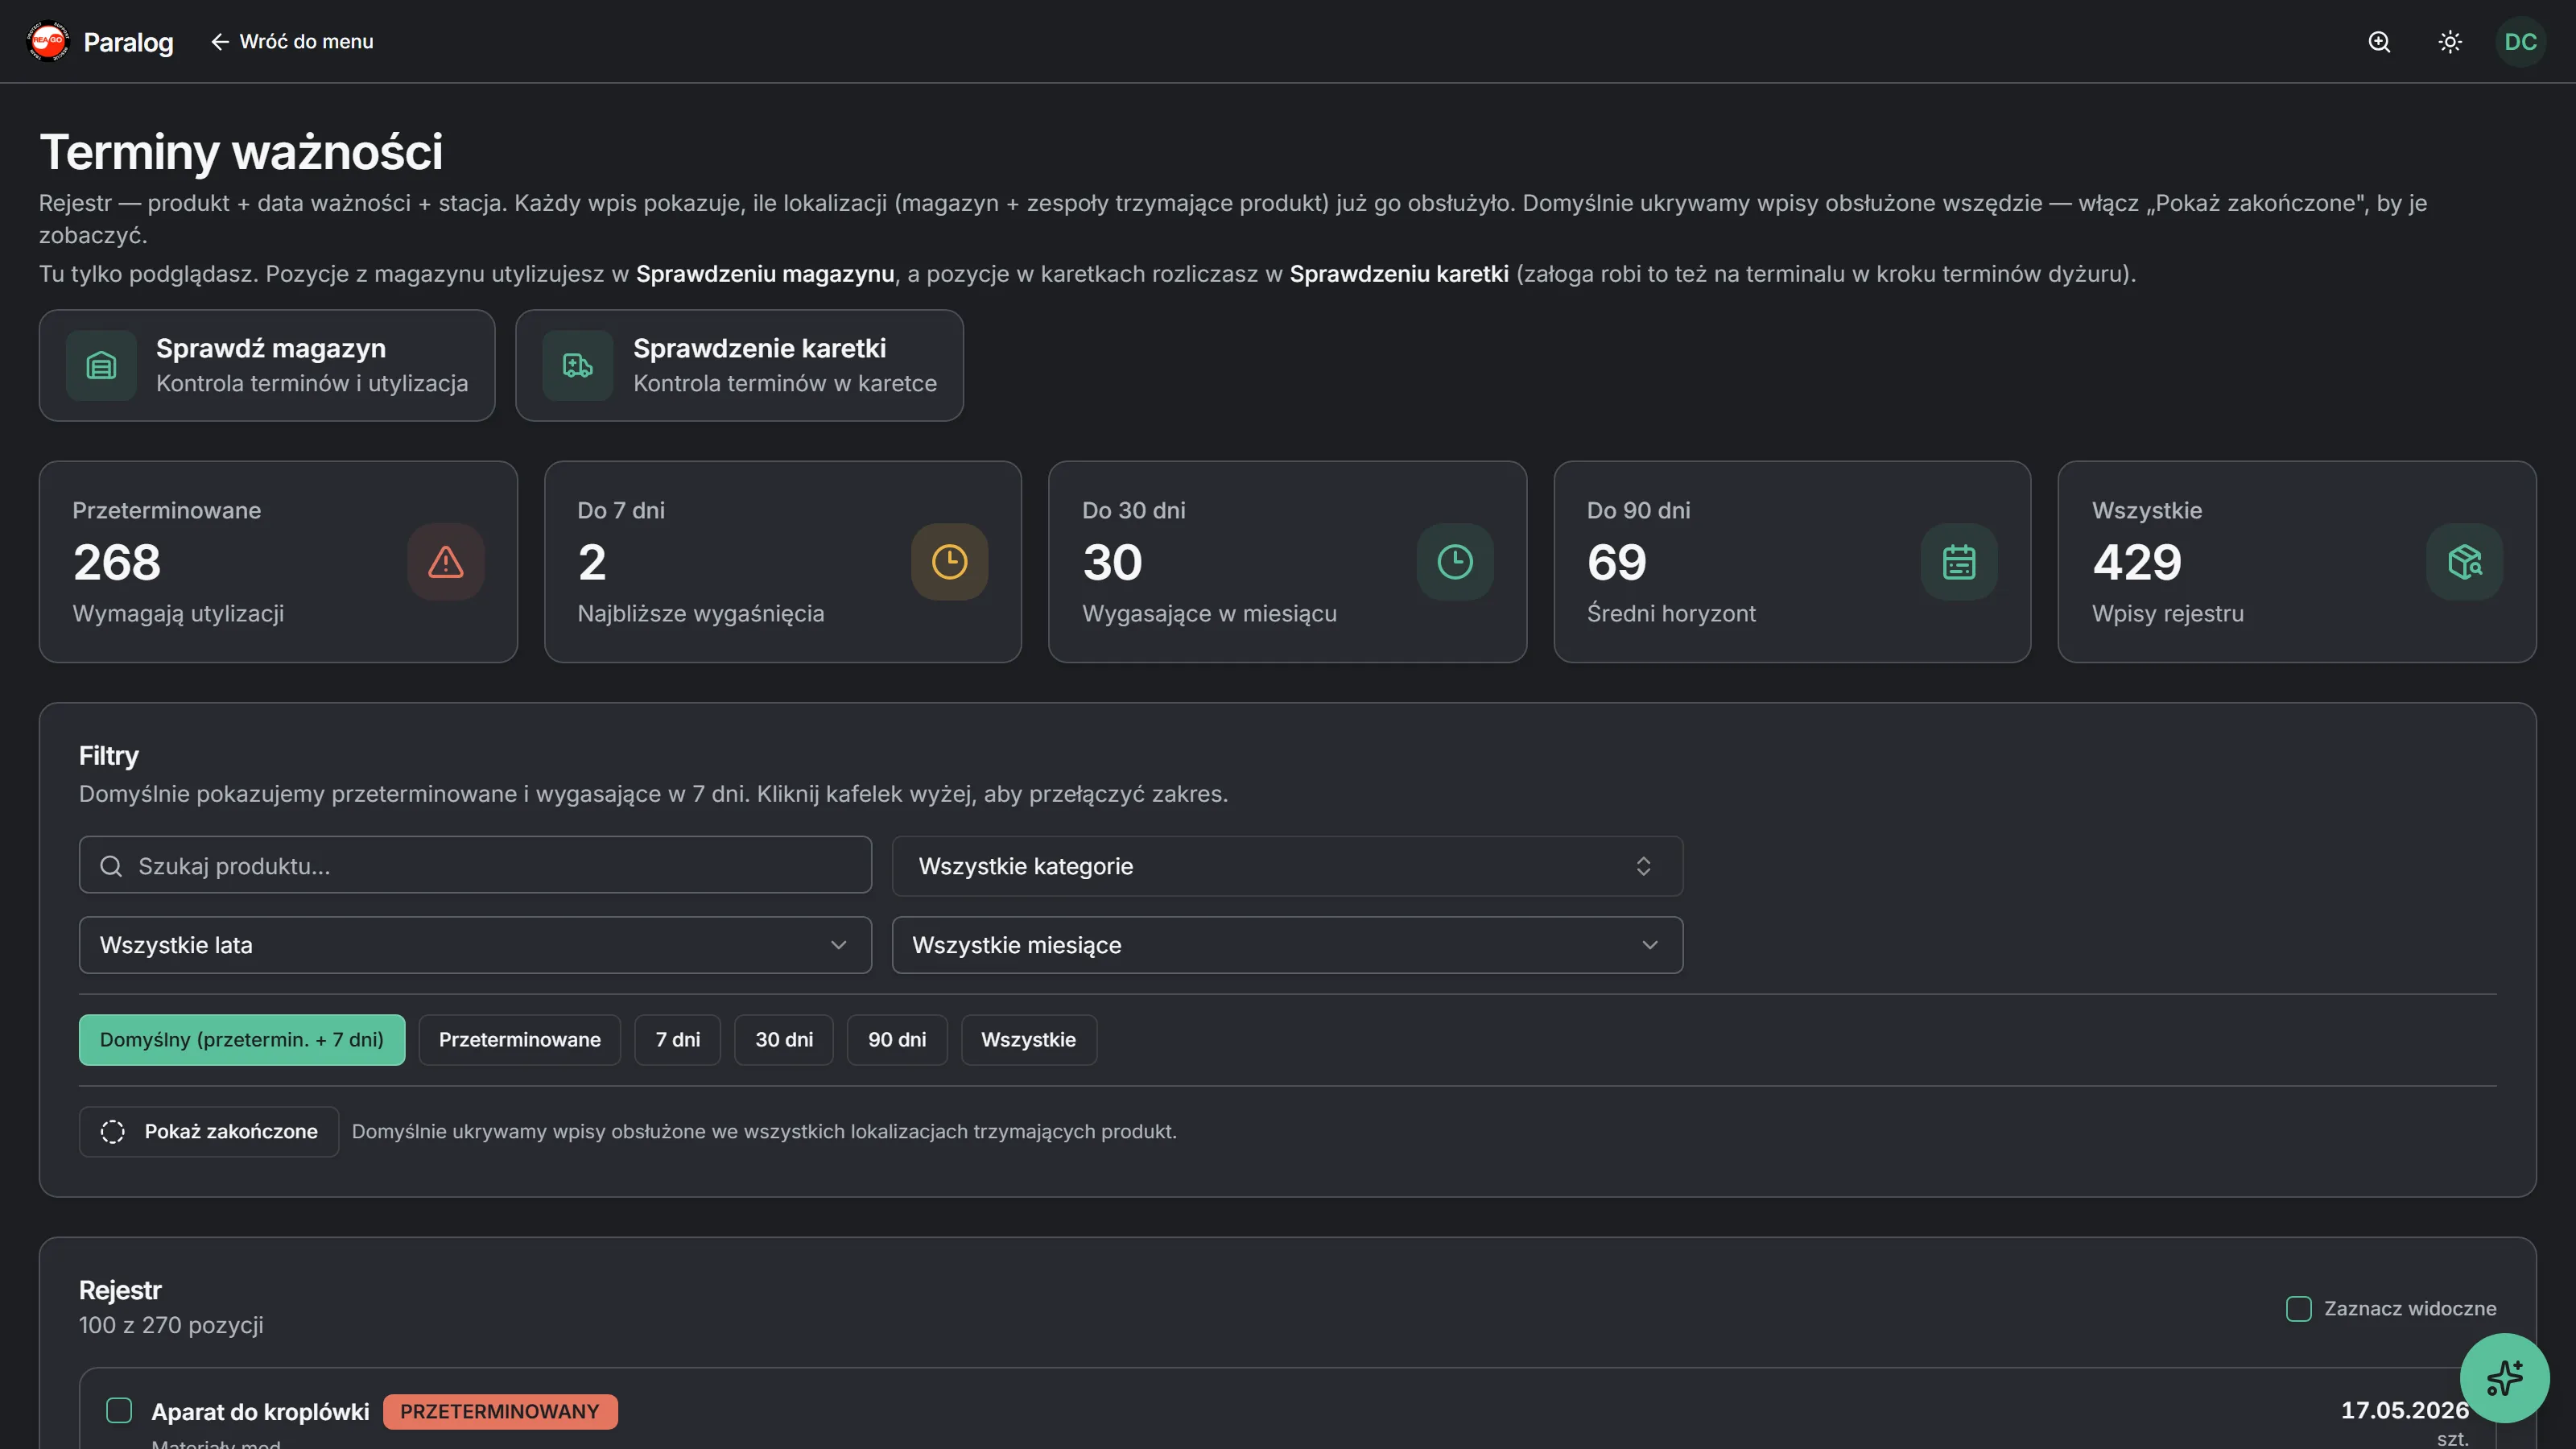Click the green clock icon on Do 30 dni tile
The image size is (2576, 1449).
click(1454, 562)
